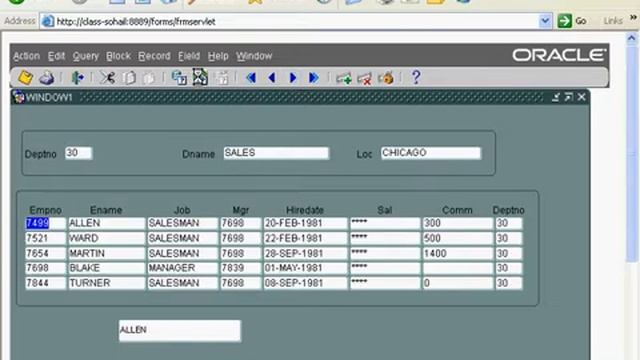This screenshot has width=640, height=360.
Task: Click the Insert Record icon
Action: point(344,78)
